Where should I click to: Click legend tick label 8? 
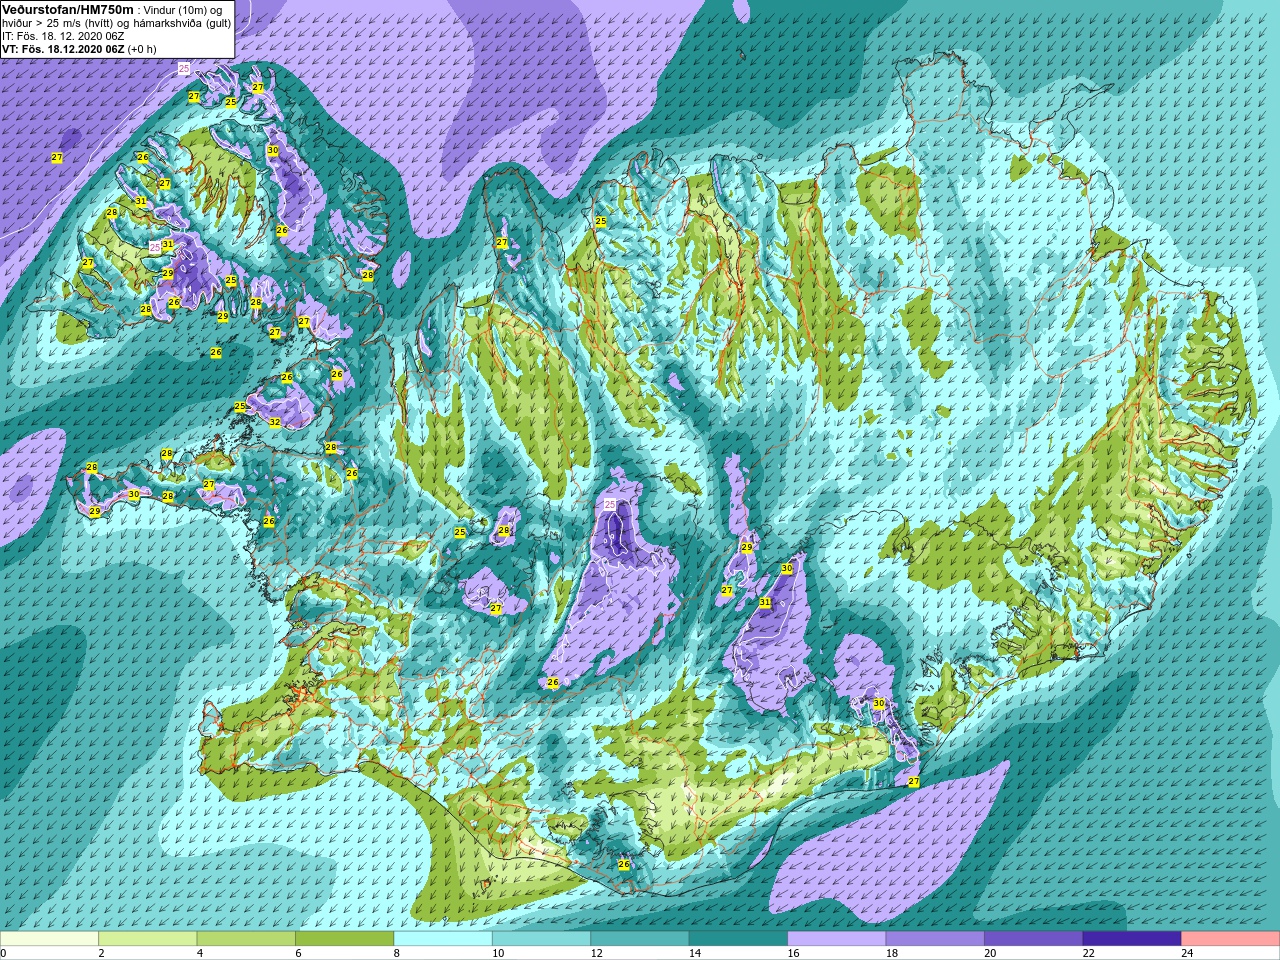[399, 953]
